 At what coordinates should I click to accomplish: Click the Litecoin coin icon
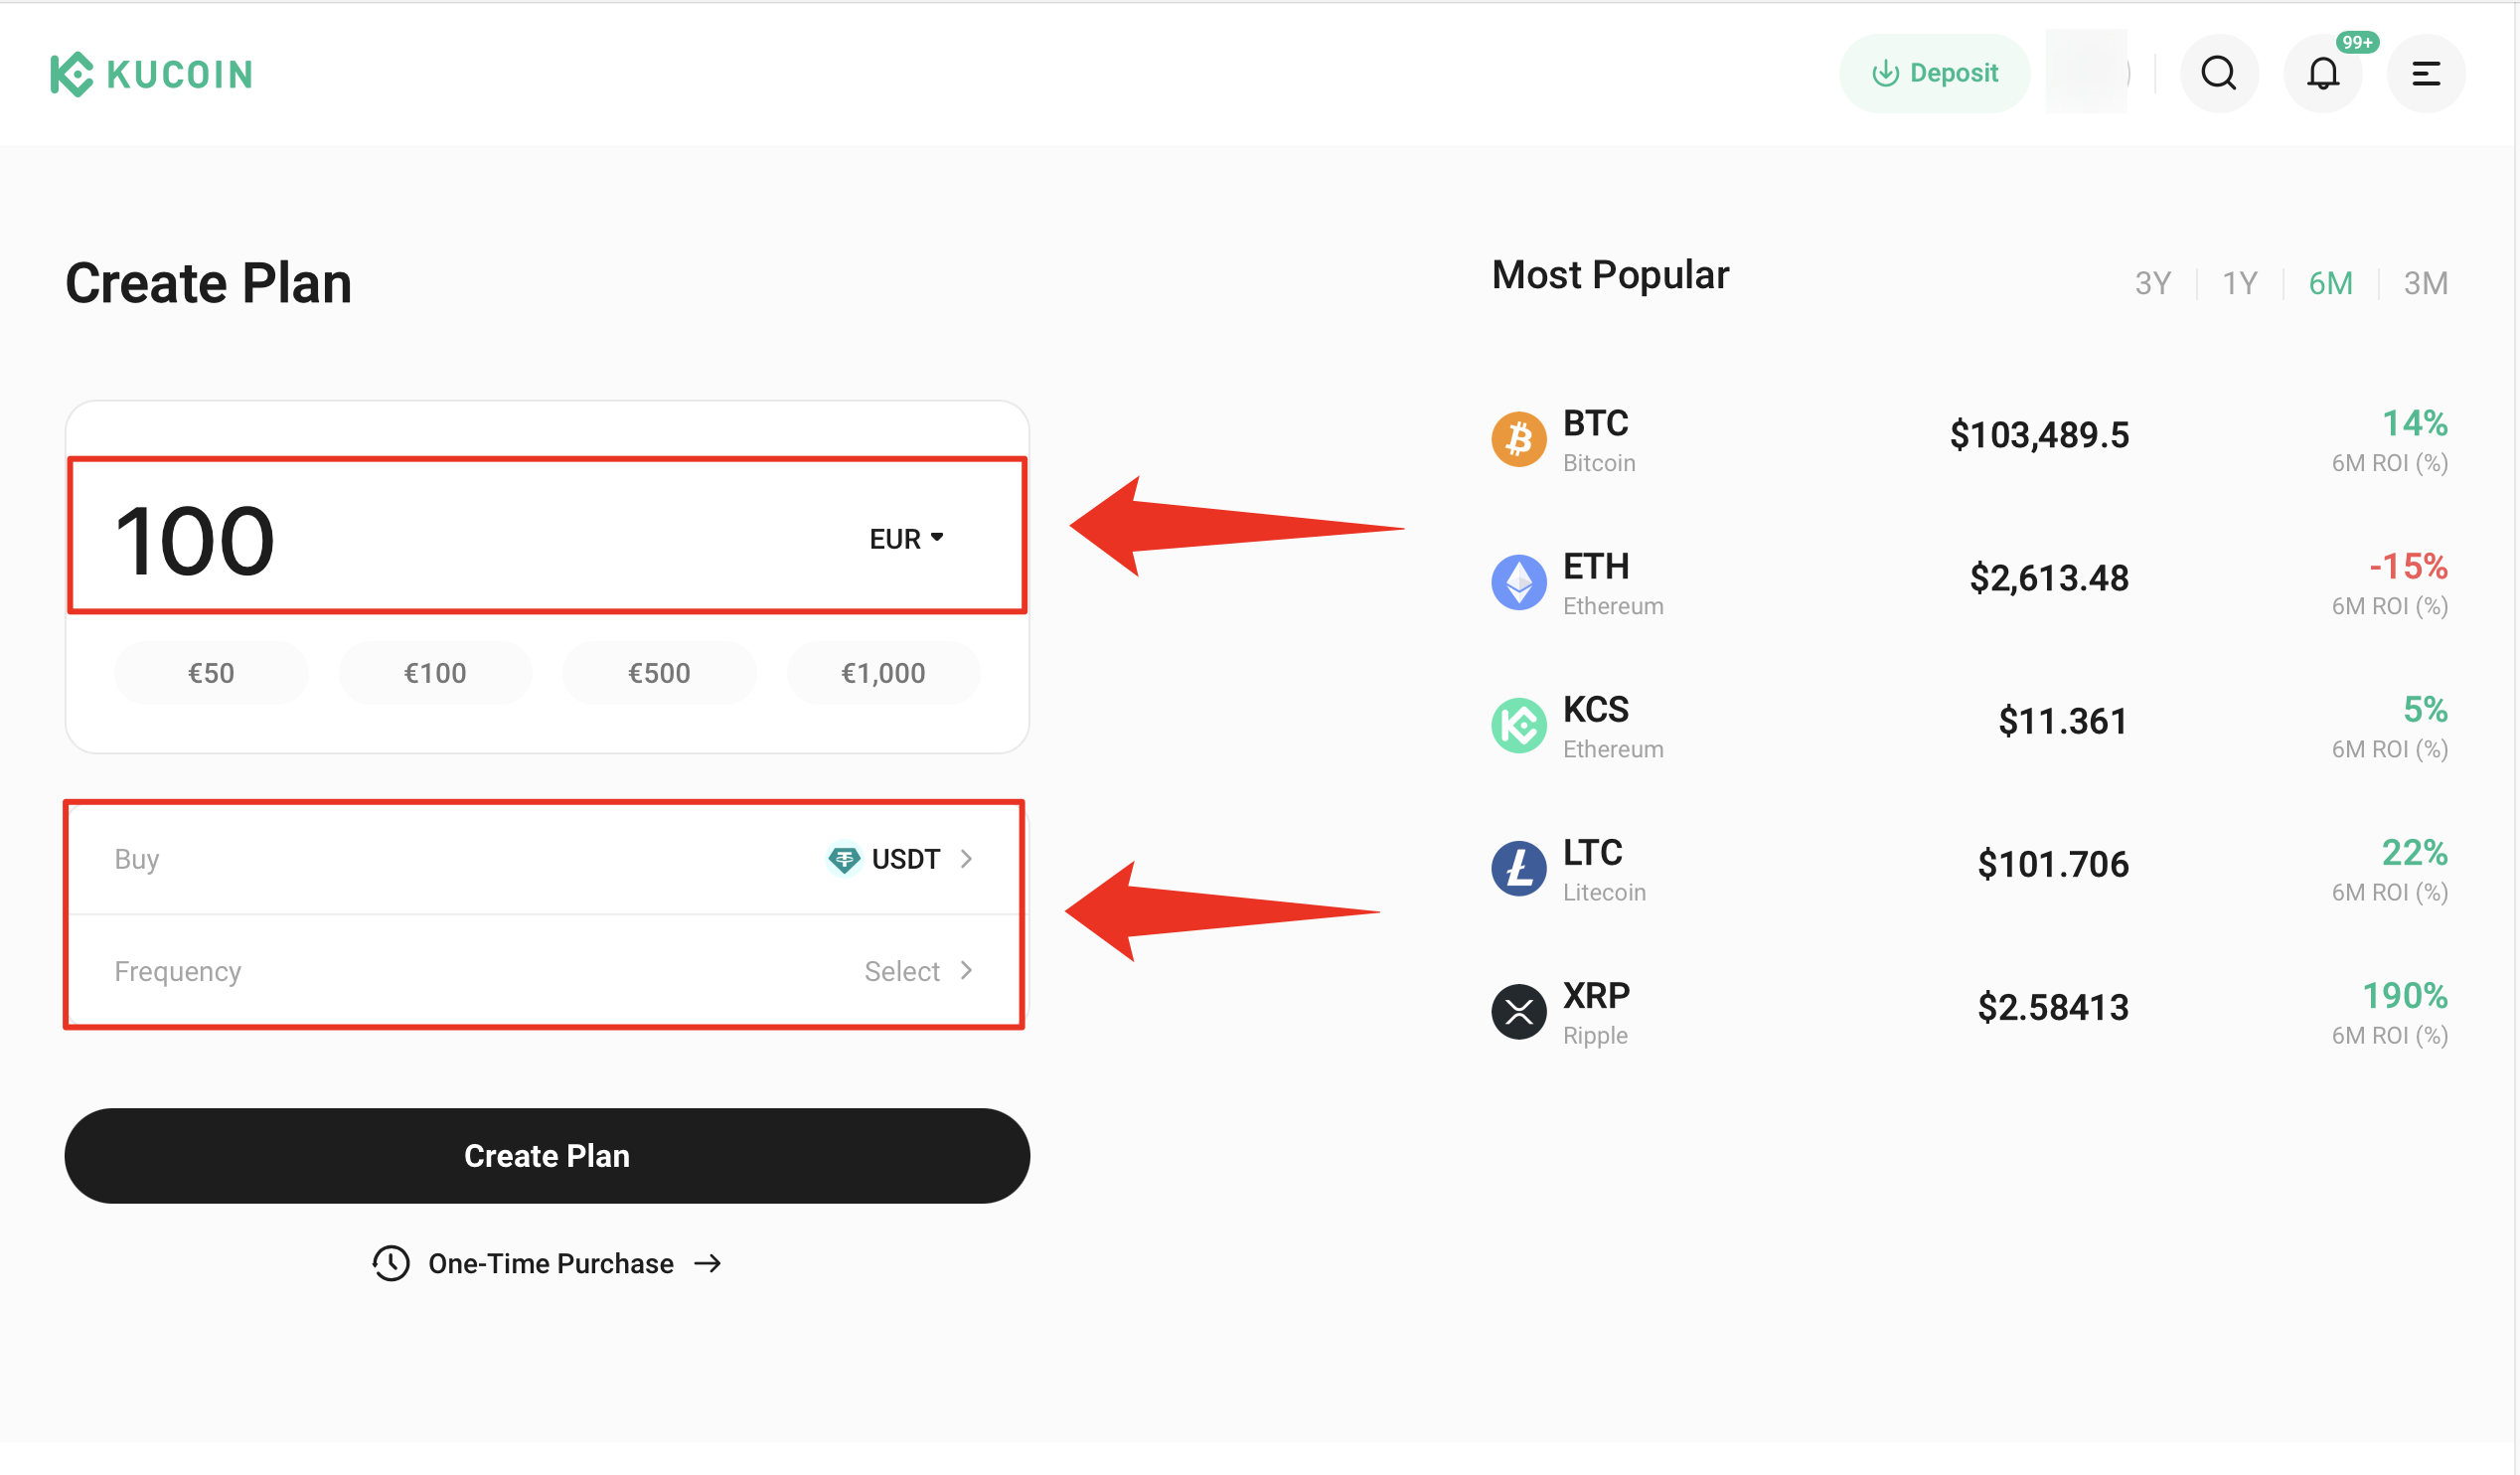click(x=1518, y=868)
